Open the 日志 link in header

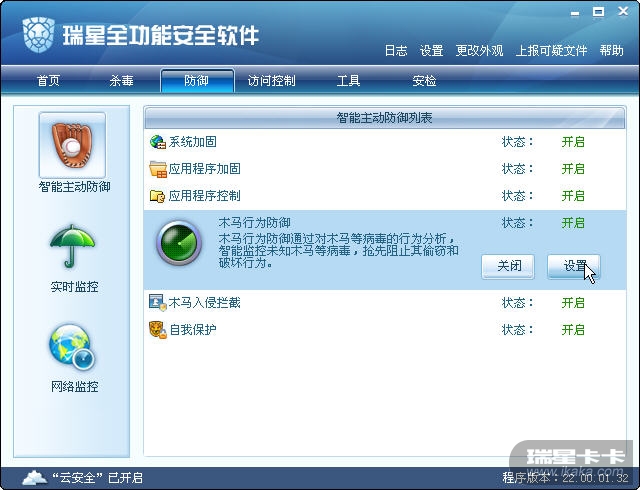396,51
